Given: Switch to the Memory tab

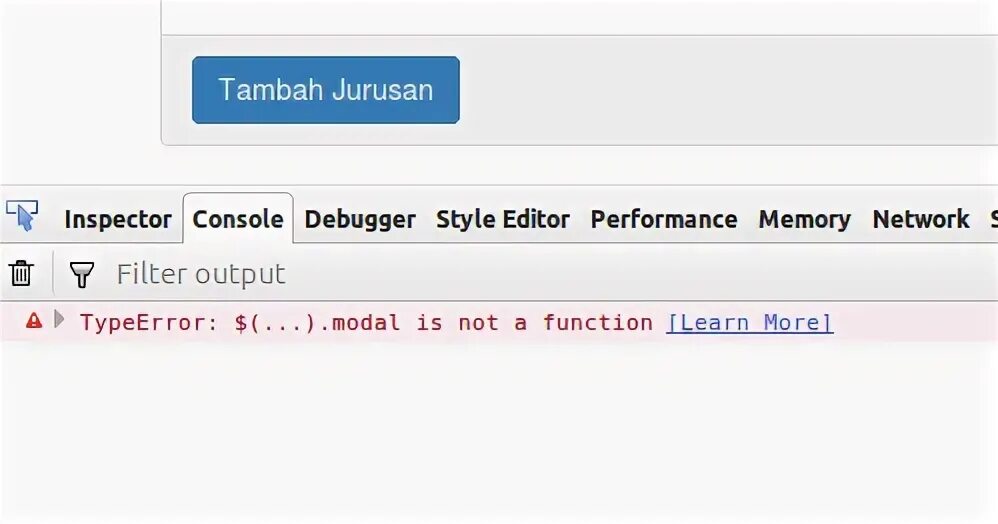Looking at the screenshot, I should pyautogui.click(x=804, y=219).
